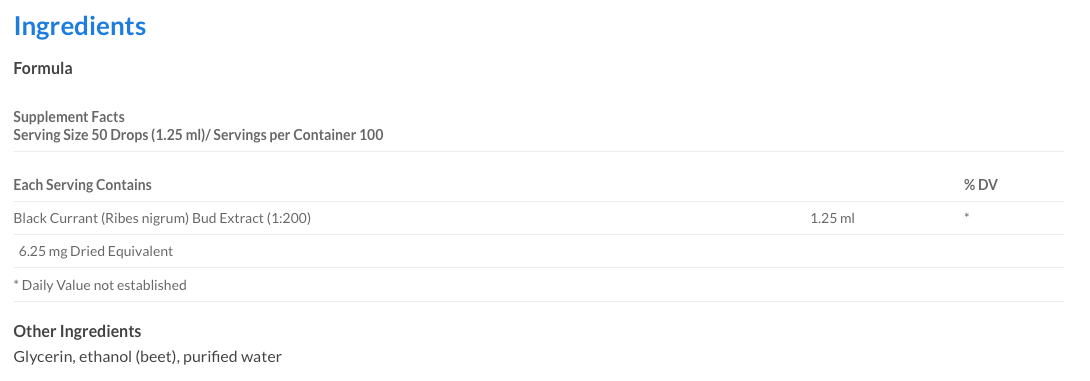Click the (1.25 ml) in serving size
Viewport: 1090px width, 381px height.
tap(181, 135)
